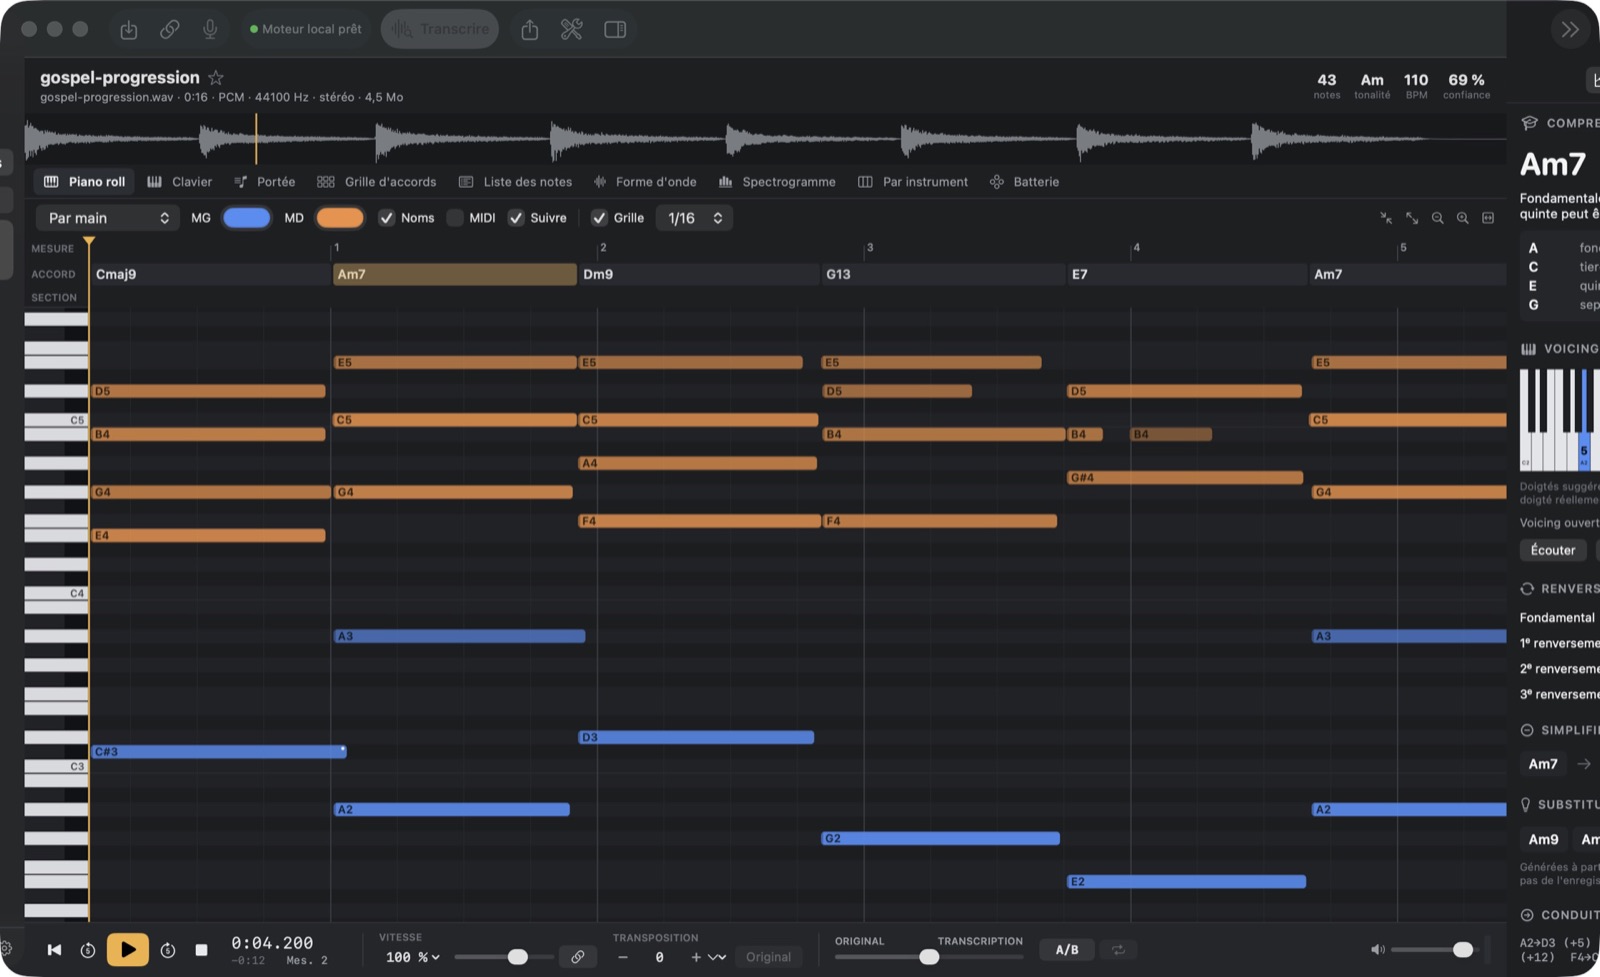The width and height of the screenshot is (1600, 977).
Task: Toggle the loop icon next to A/B
Action: point(1118,950)
